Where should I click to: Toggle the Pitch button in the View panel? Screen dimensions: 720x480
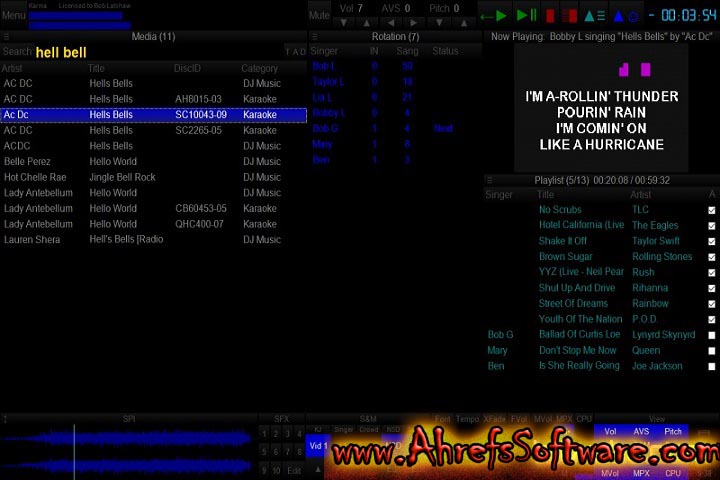click(x=673, y=431)
